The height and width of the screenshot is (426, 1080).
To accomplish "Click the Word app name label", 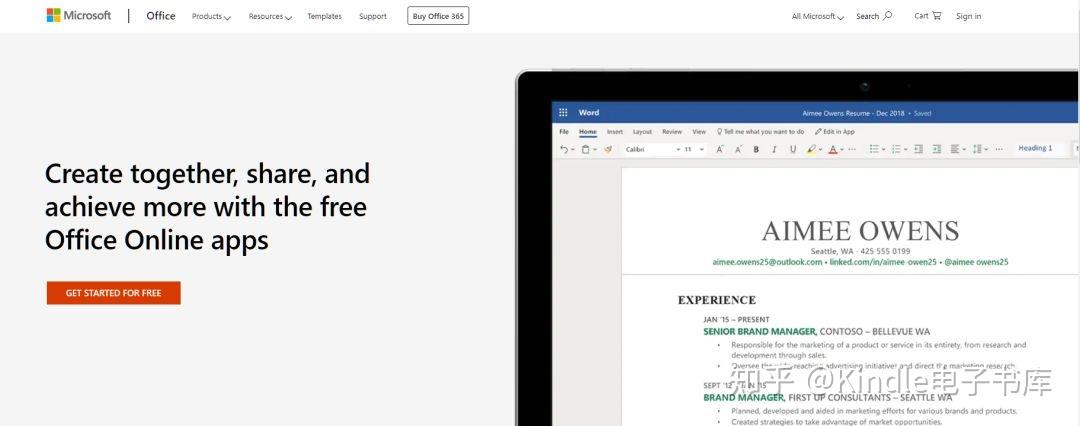I will (589, 112).
